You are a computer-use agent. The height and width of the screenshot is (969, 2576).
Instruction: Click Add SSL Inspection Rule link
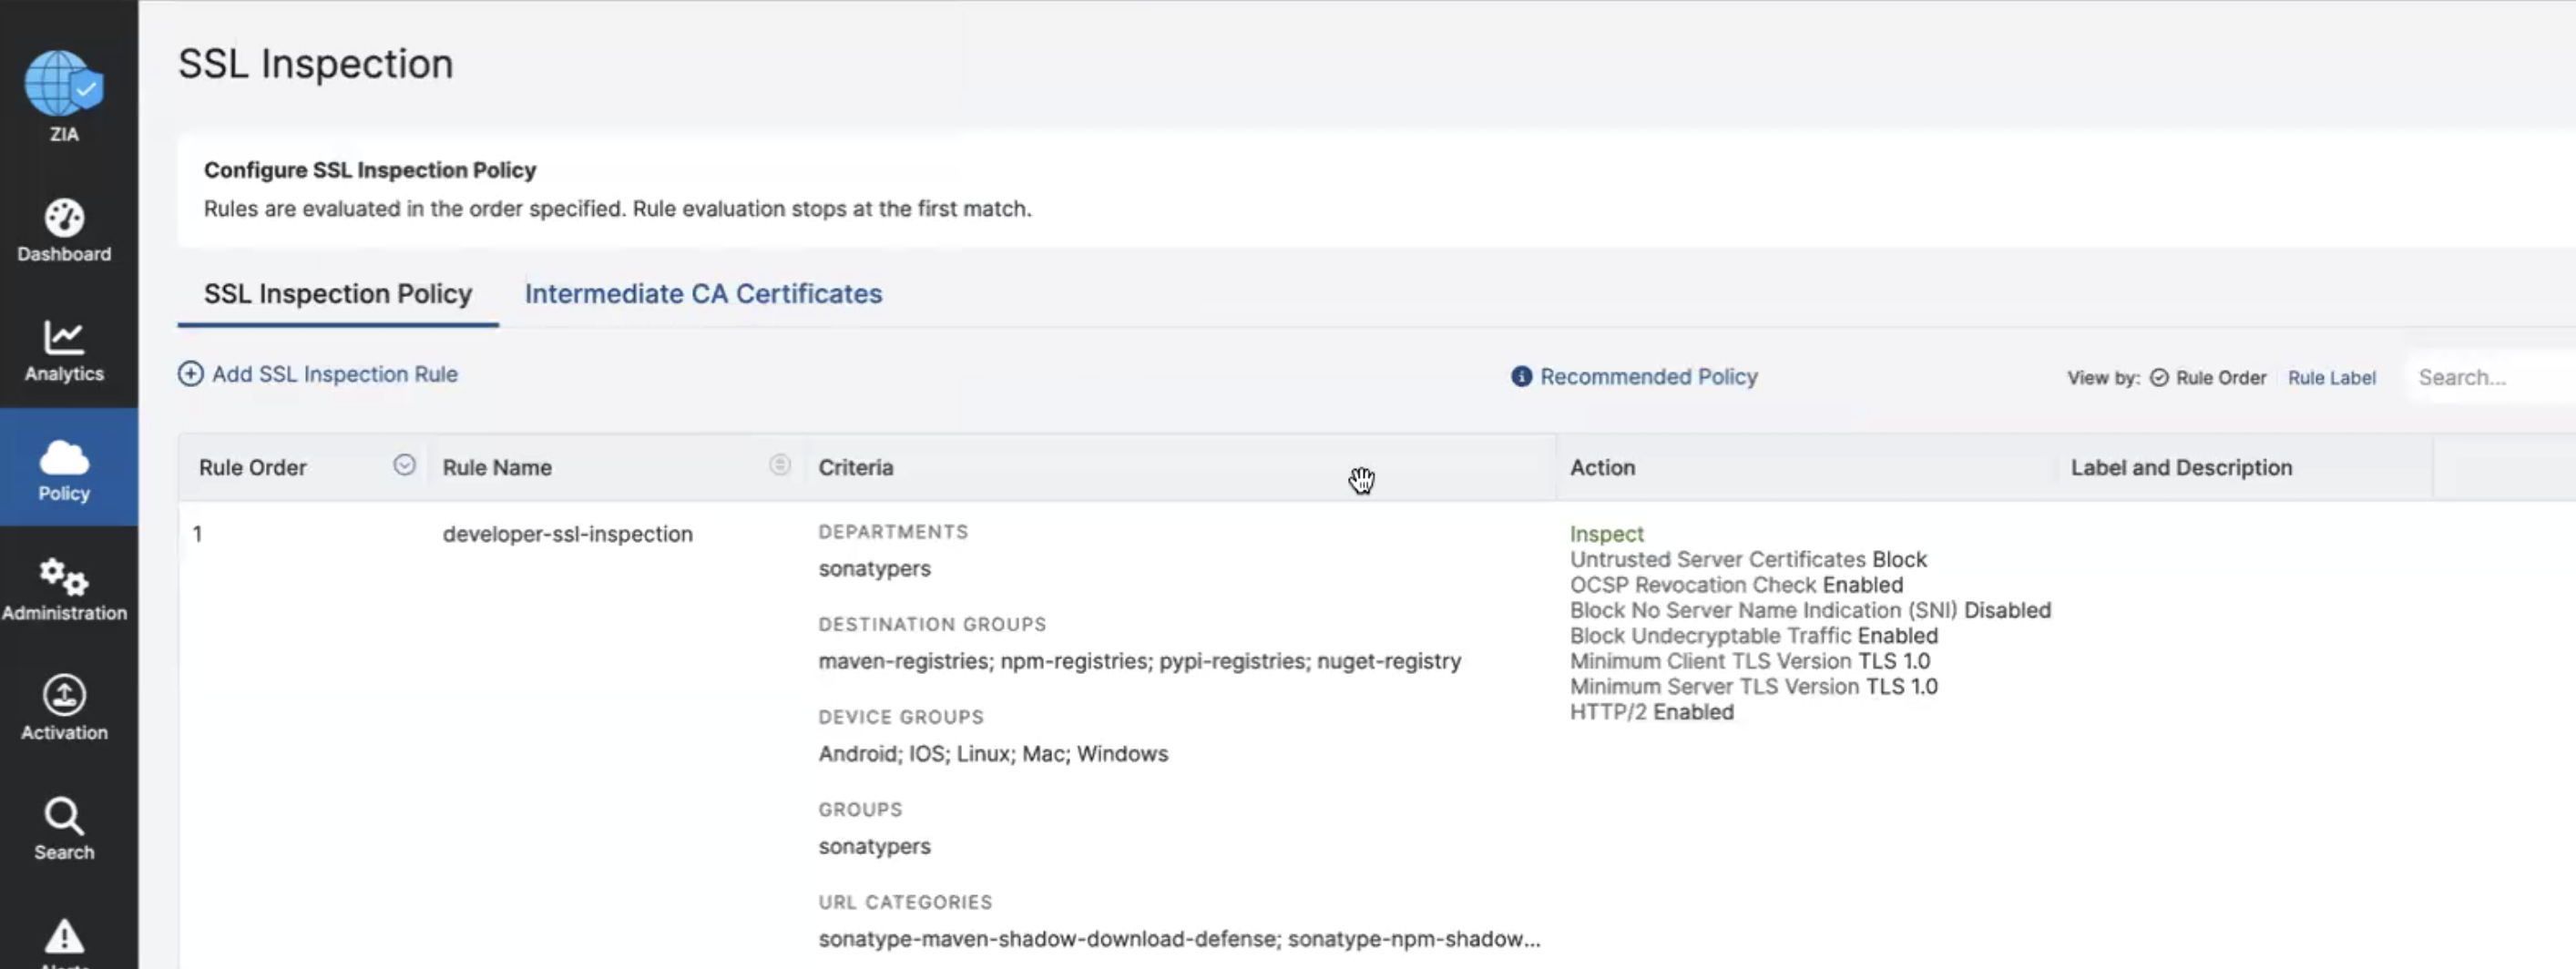[x=335, y=374]
